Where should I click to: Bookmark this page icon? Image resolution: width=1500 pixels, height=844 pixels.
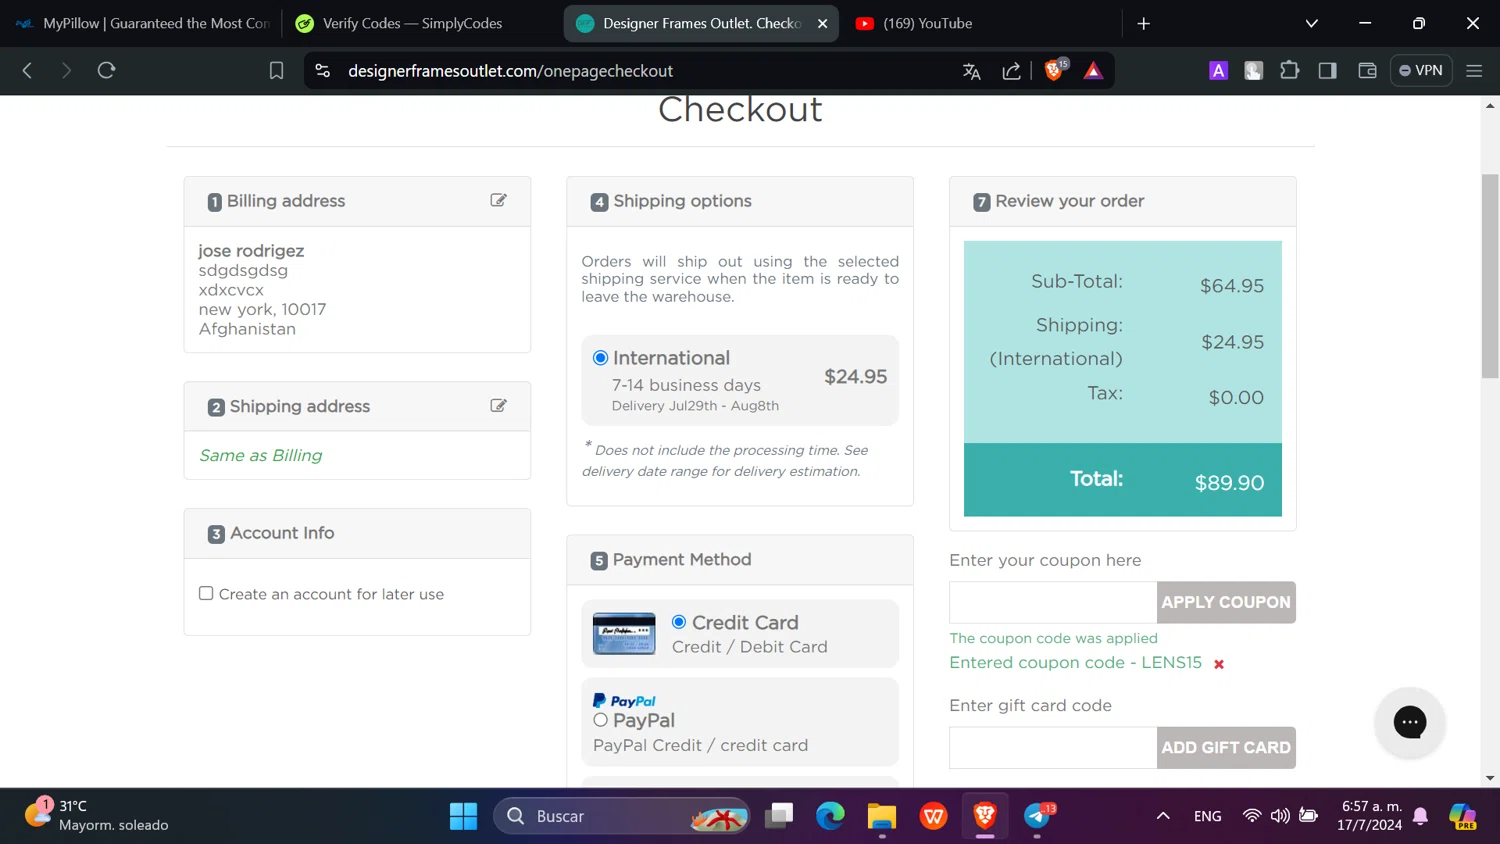point(276,71)
